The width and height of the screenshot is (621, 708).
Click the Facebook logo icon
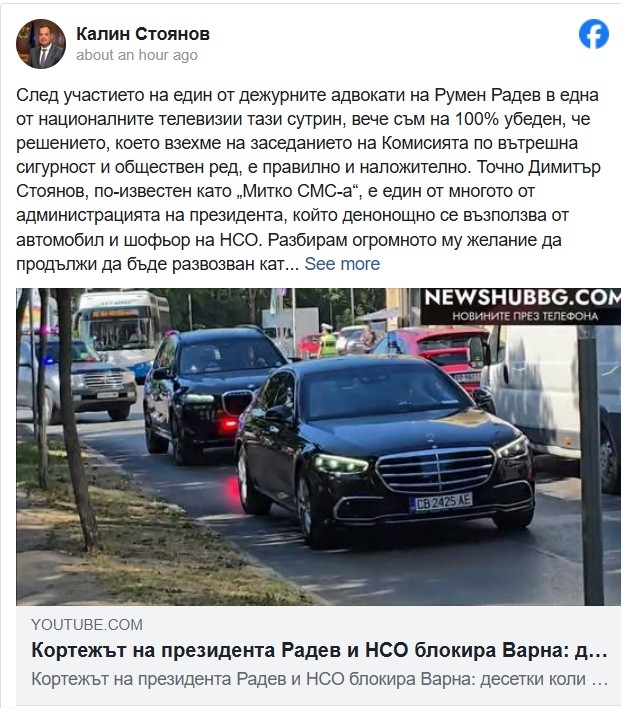(x=593, y=34)
